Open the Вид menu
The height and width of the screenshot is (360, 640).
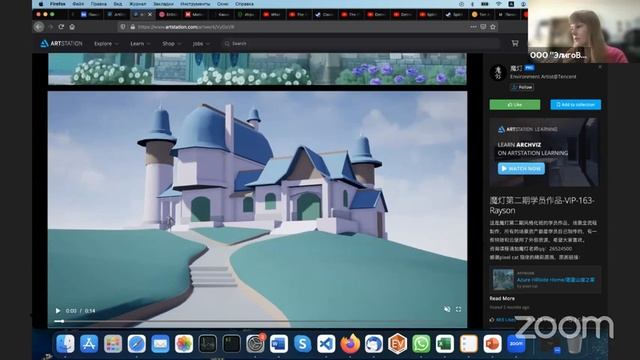click(118, 4)
